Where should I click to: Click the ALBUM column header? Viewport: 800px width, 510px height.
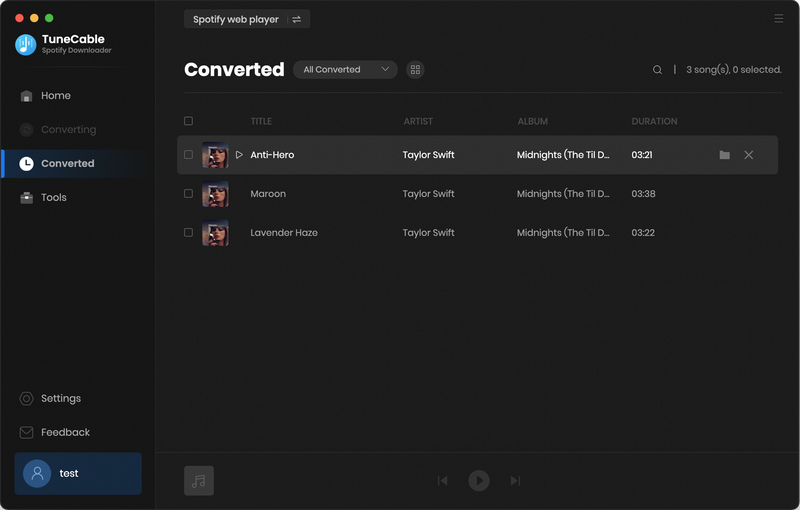tap(533, 121)
